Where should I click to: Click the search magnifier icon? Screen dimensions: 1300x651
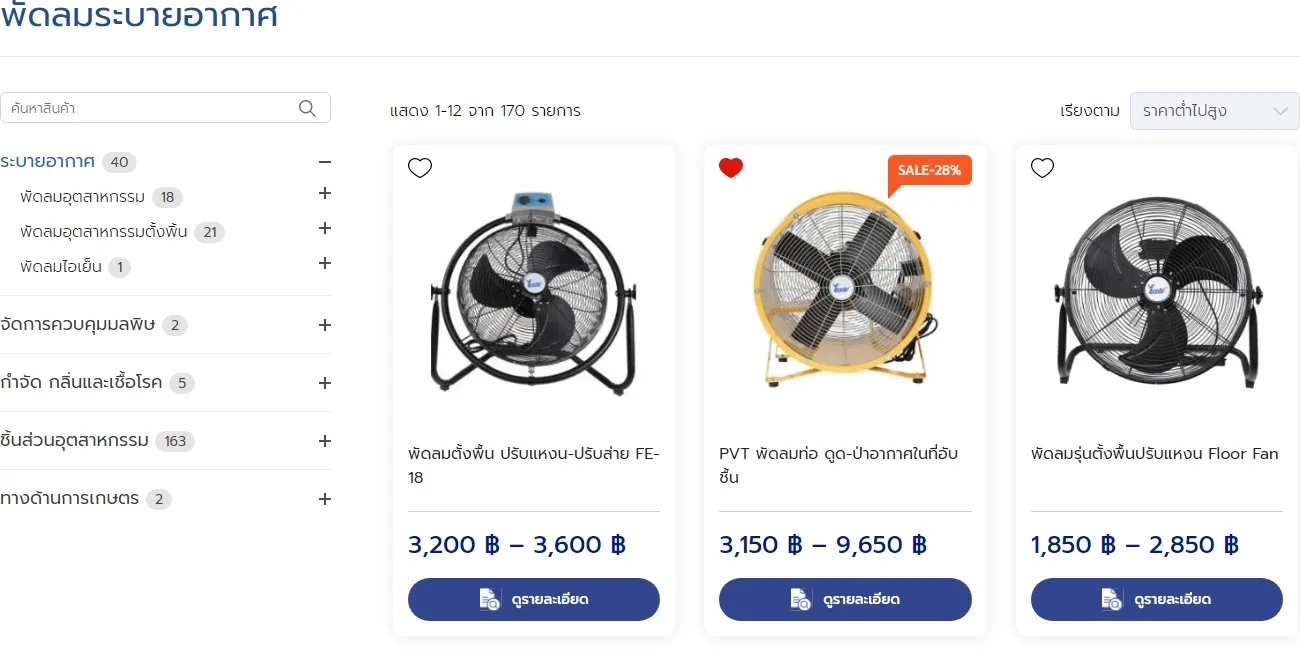307,108
